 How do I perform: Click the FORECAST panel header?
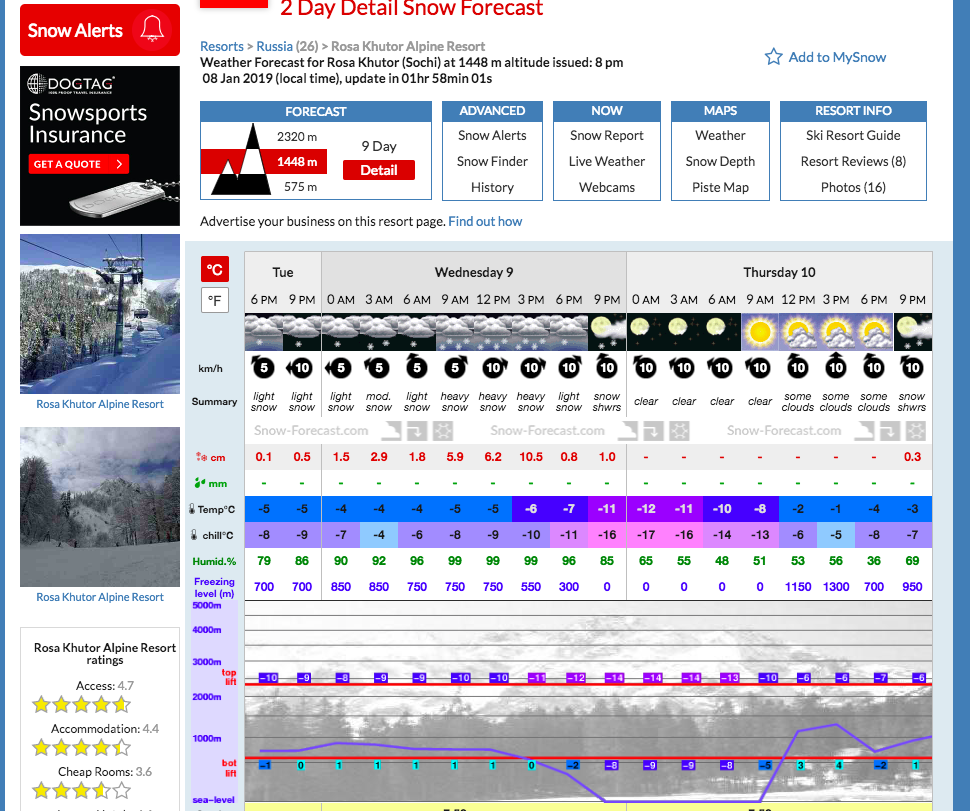coord(315,111)
